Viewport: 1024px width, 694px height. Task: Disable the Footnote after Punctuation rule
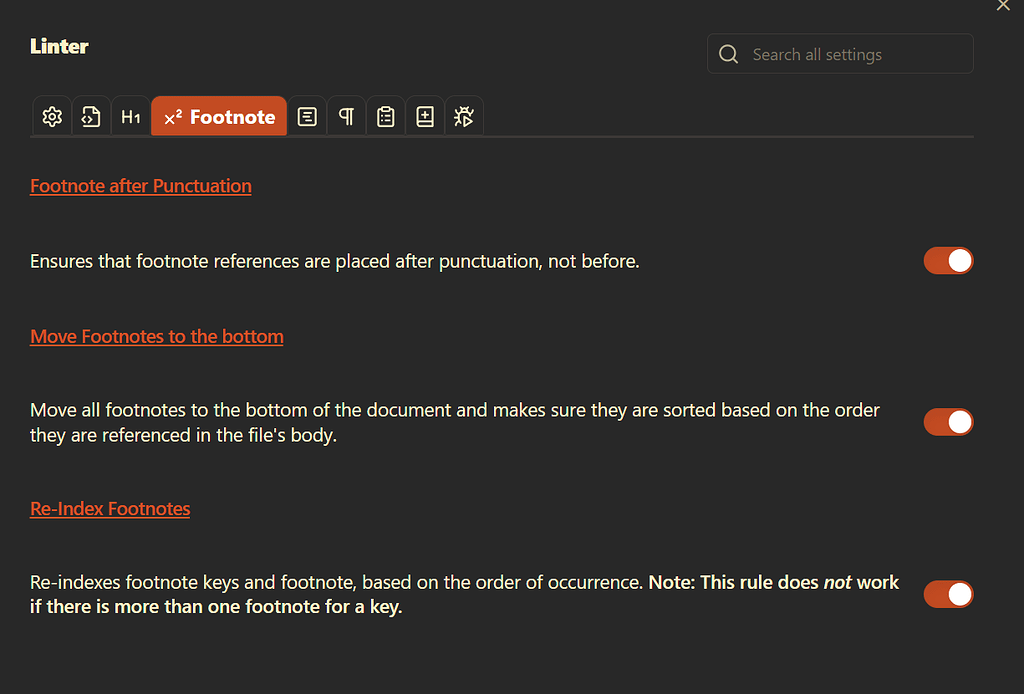[948, 260]
